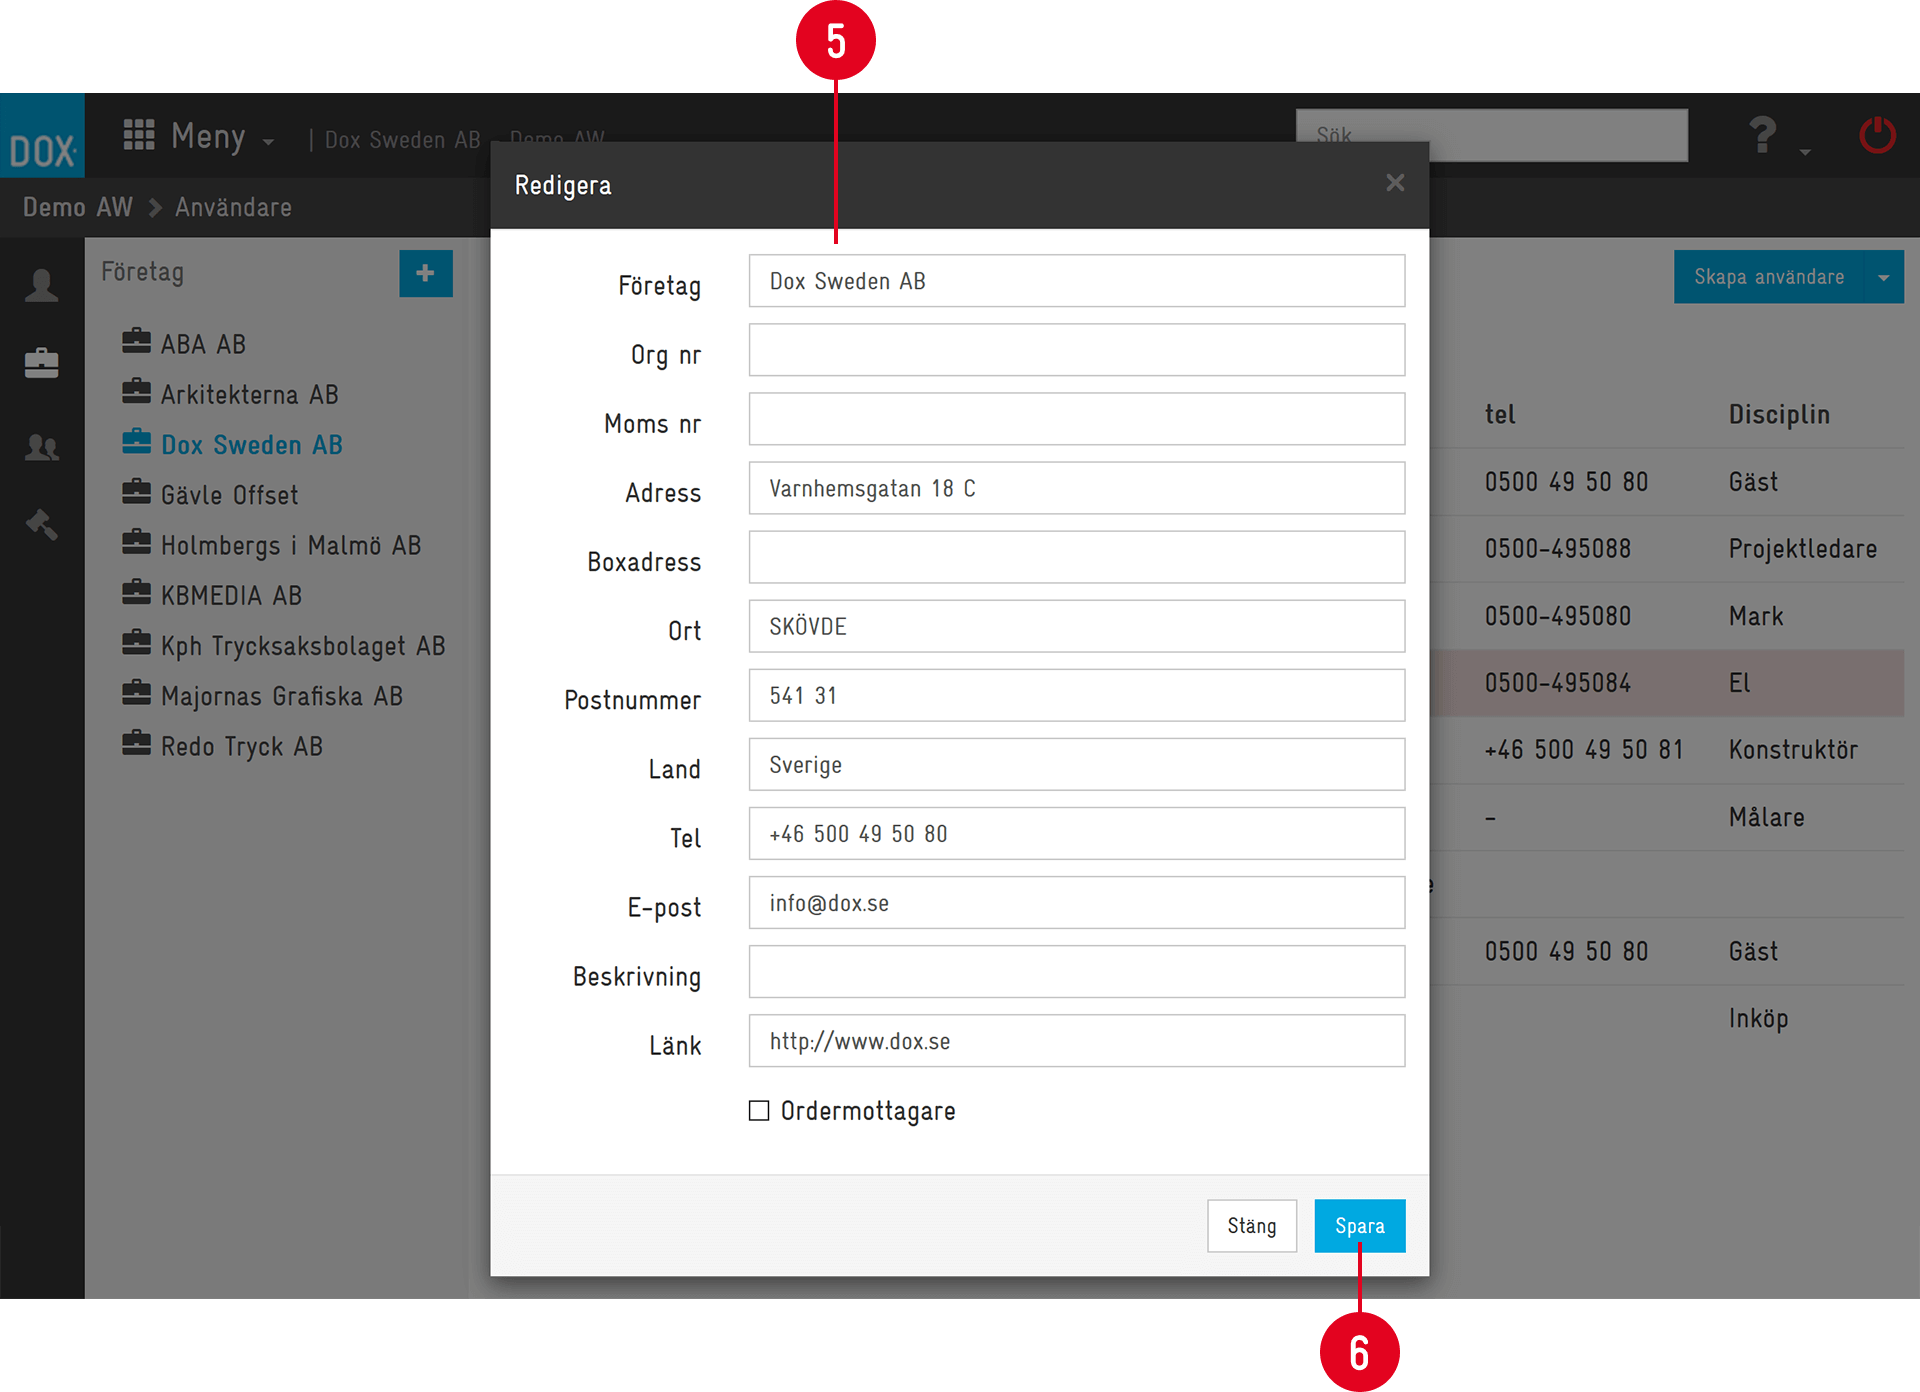The width and height of the screenshot is (1920, 1392).
Task: Open the hammer tools sidebar icon
Action: pyautogui.click(x=41, y=524)
